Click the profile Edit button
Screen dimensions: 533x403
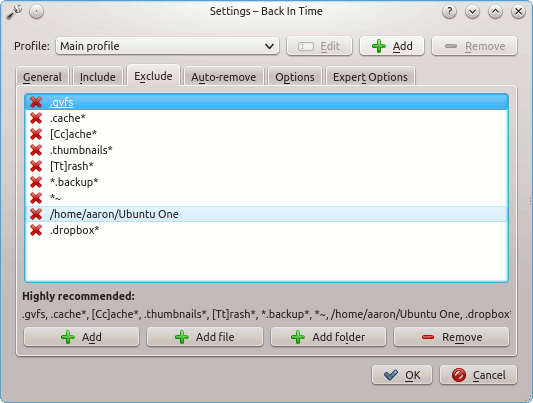(x=320, y=46)
